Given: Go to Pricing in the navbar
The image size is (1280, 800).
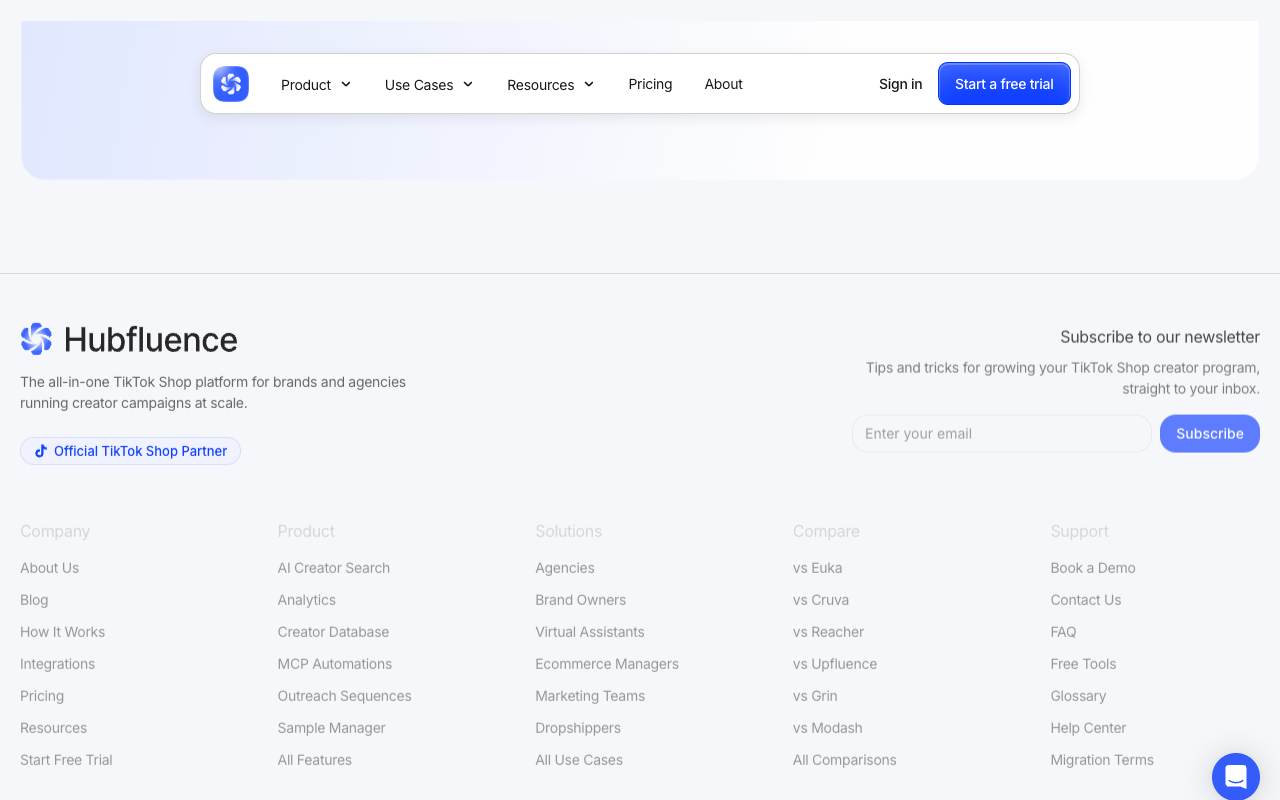Looking at the screenshot, I should 650,84.
